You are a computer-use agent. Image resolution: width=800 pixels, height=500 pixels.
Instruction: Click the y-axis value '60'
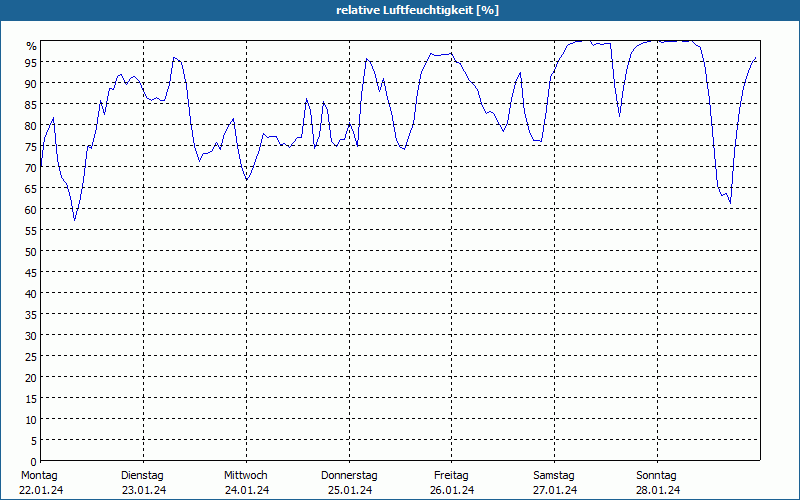[31, 210]
